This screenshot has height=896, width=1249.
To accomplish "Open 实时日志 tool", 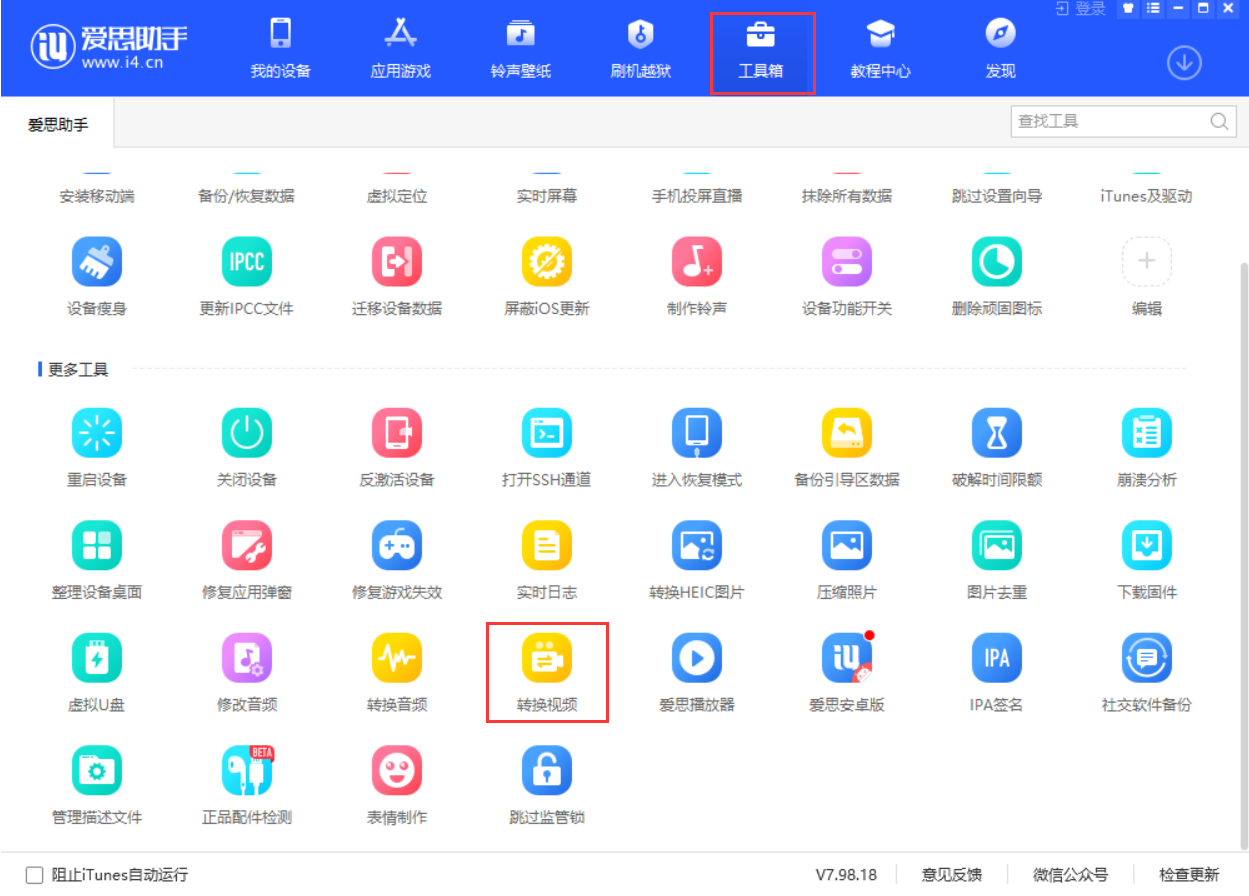I will [x=547, y=545].
